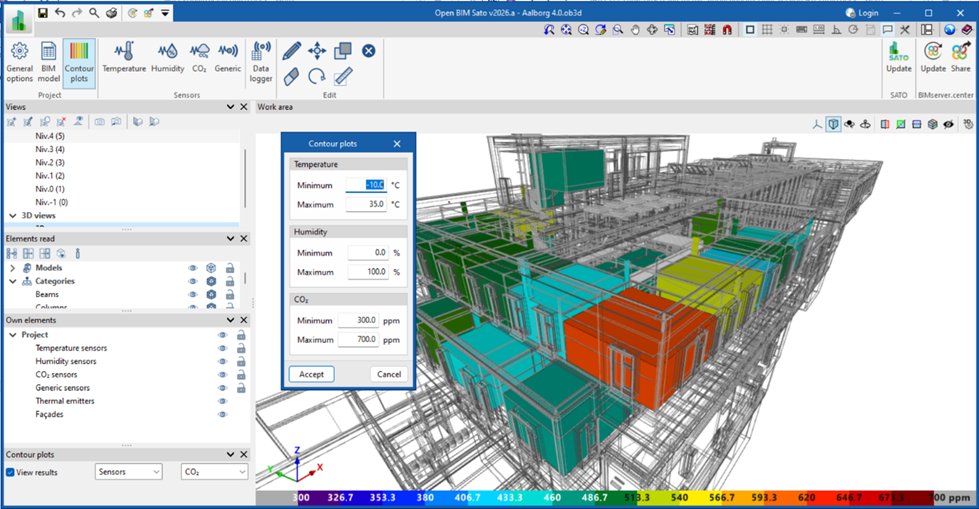
Task: Toggle visibility of CO₂ sensors
Action: click(x=222, y=374)
